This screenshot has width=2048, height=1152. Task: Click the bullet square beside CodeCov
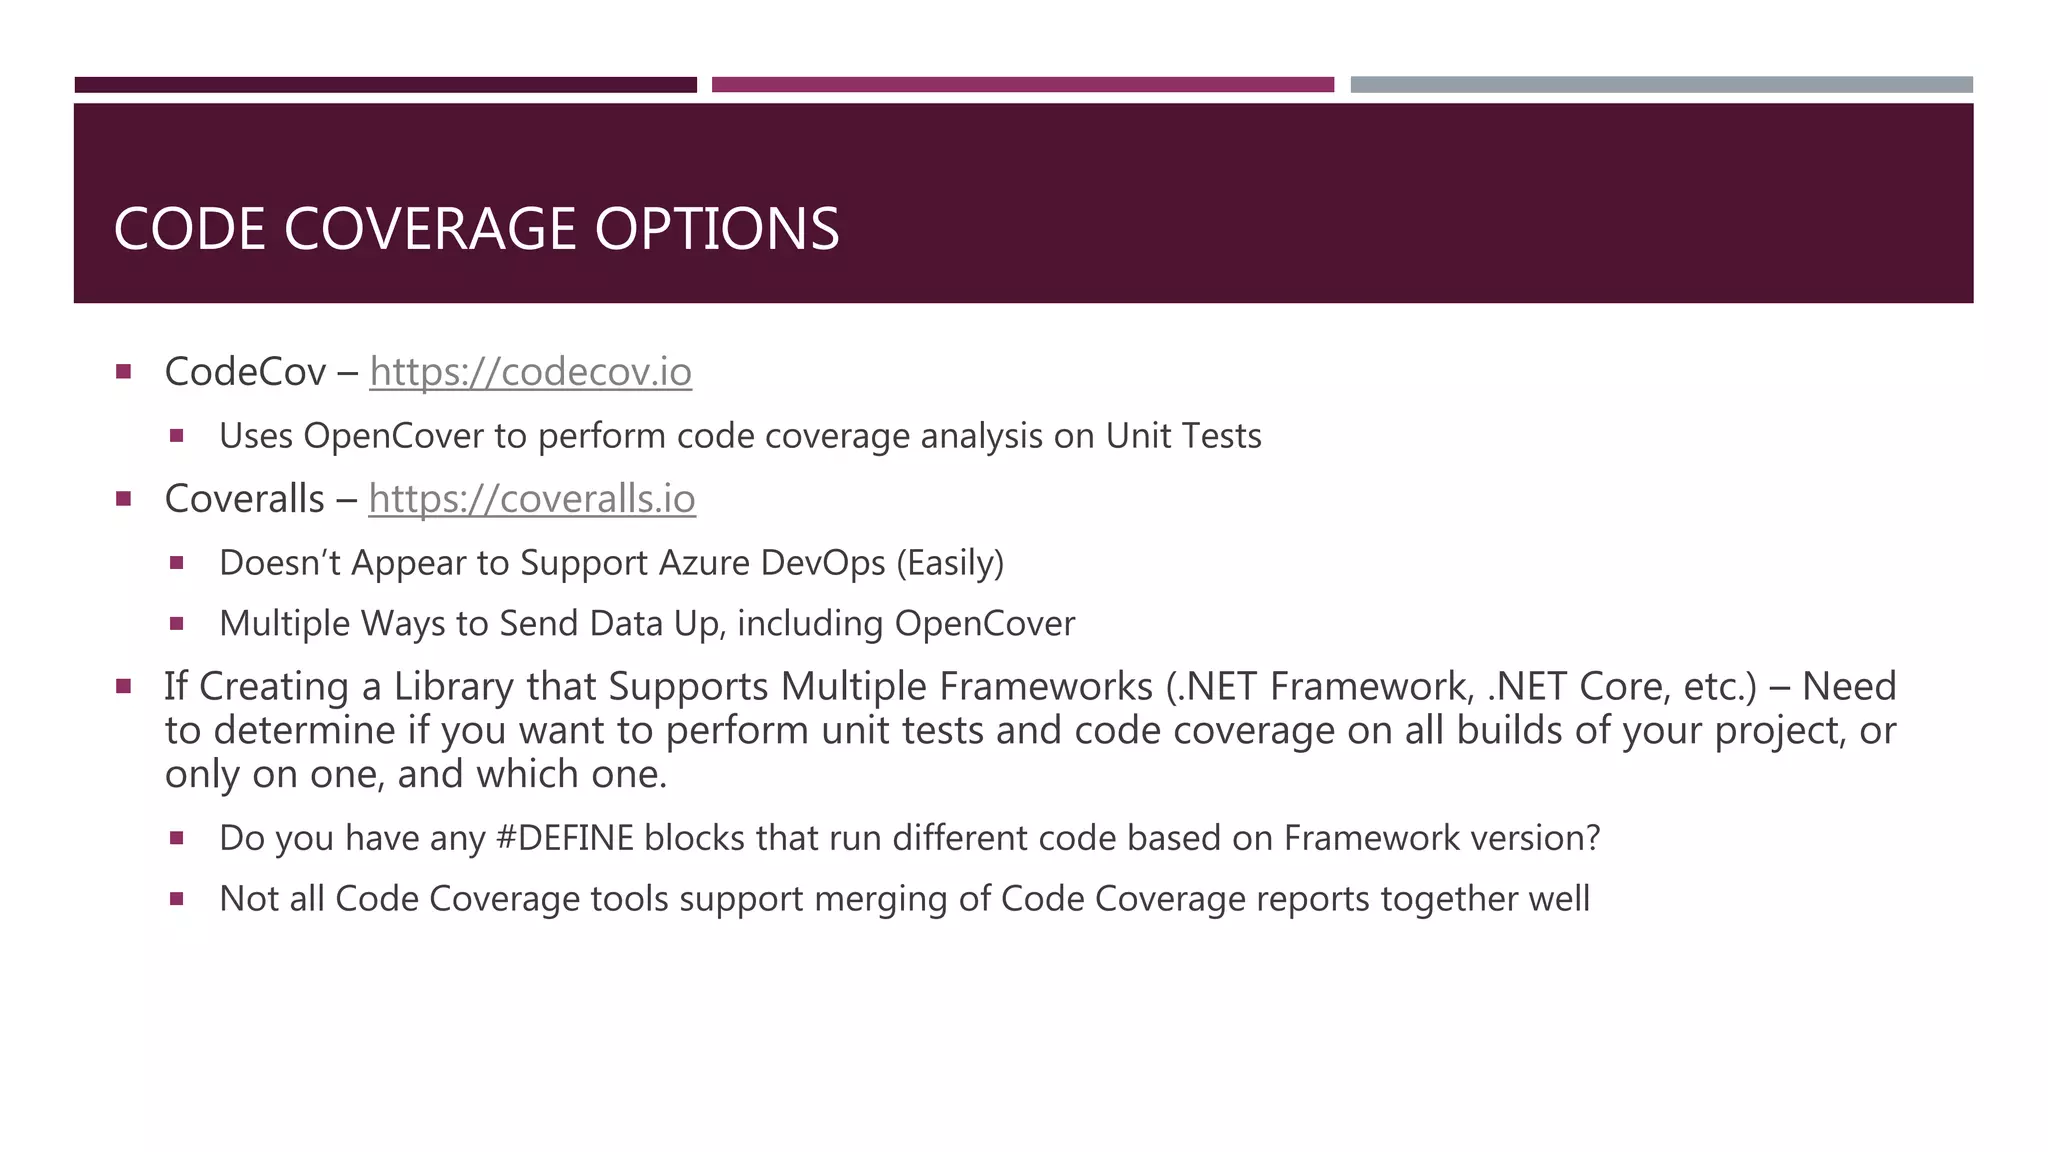[x=124, y=372]
